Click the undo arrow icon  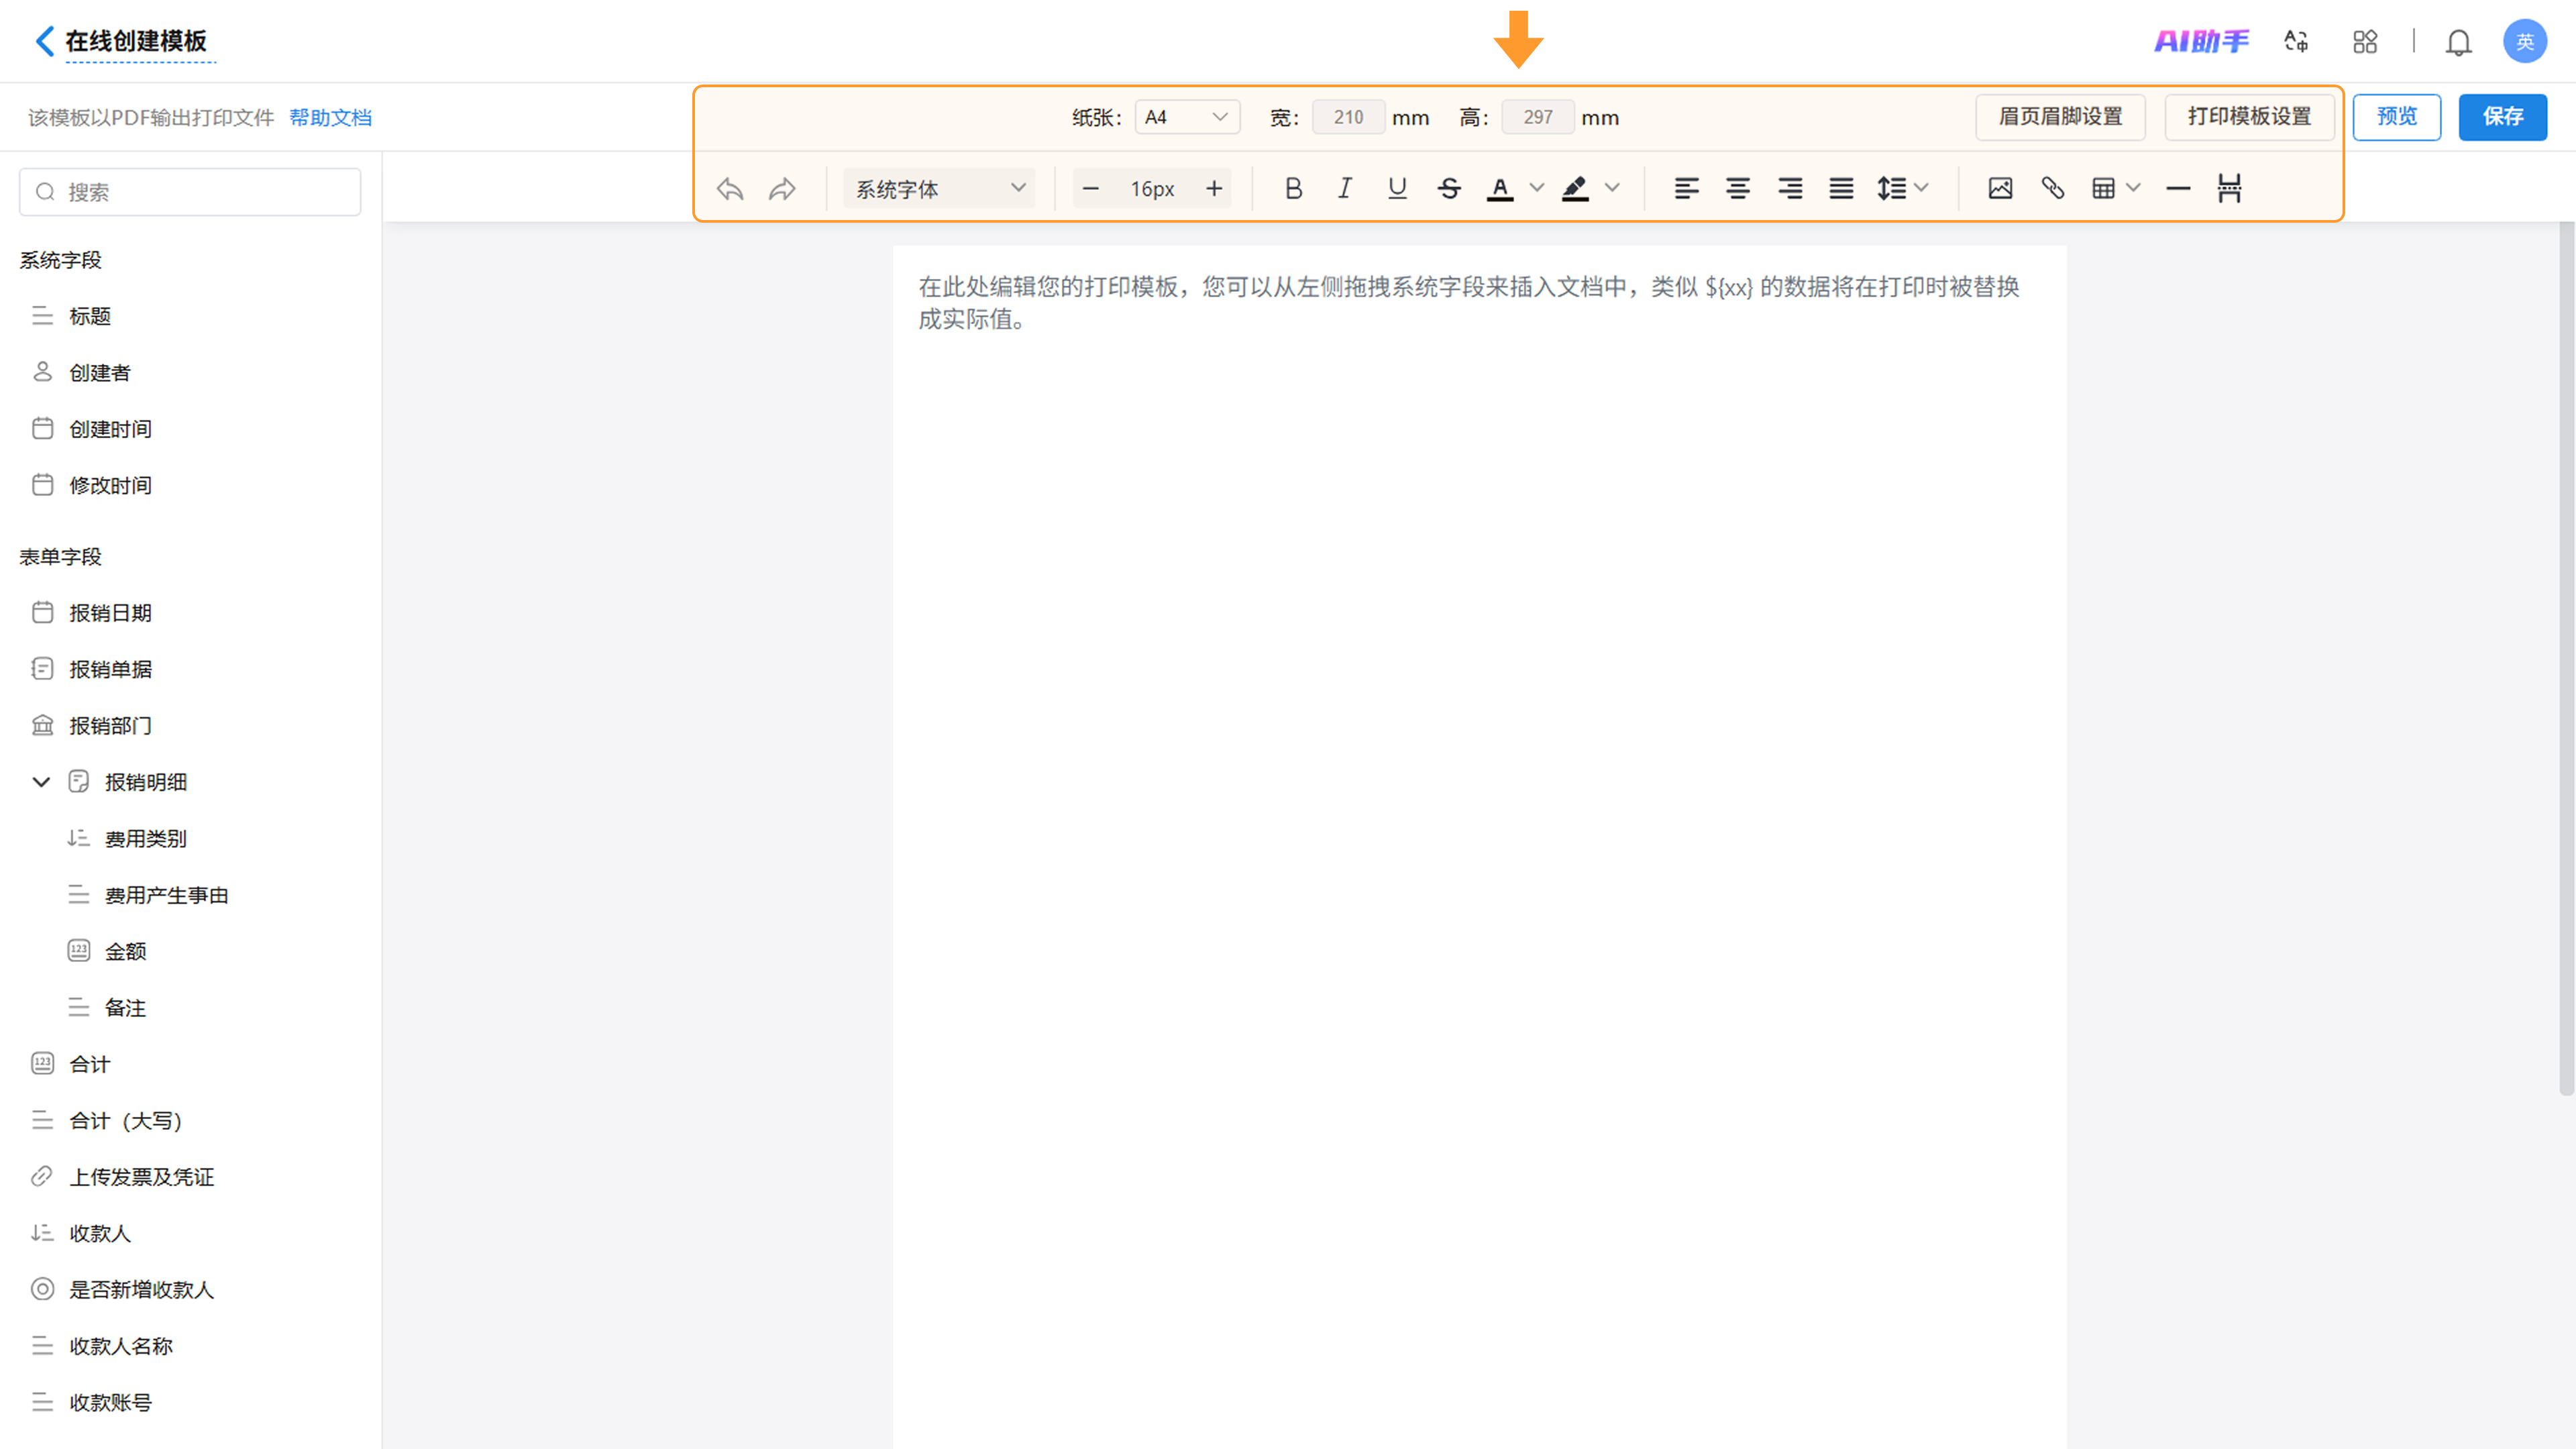coord(730,188)
